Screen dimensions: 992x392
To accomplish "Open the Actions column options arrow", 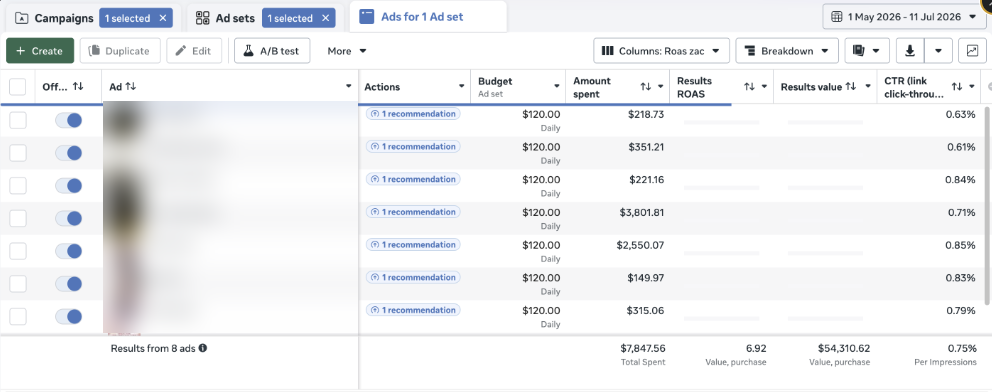I will tap(461, 87).
